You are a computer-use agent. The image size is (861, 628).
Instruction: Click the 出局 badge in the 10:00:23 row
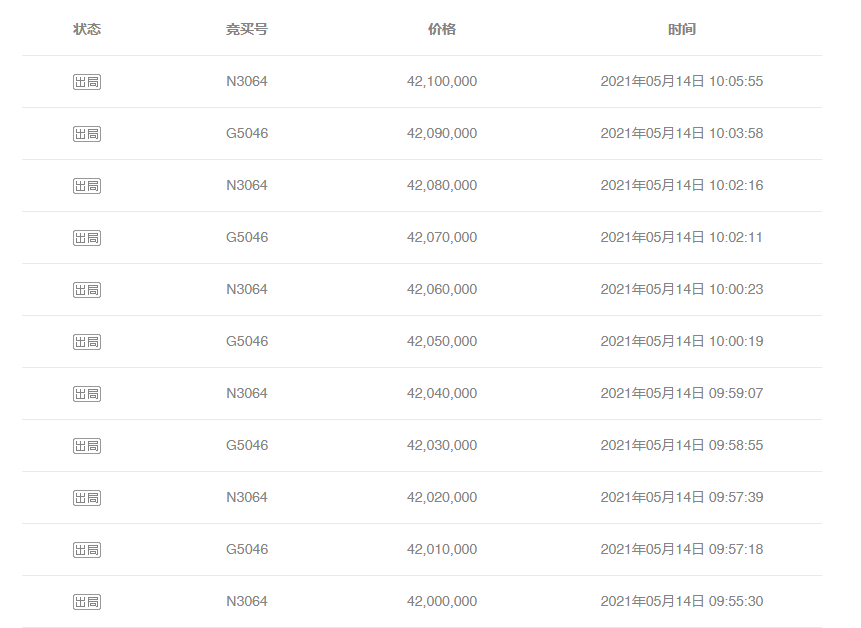(x=87, y=290)
